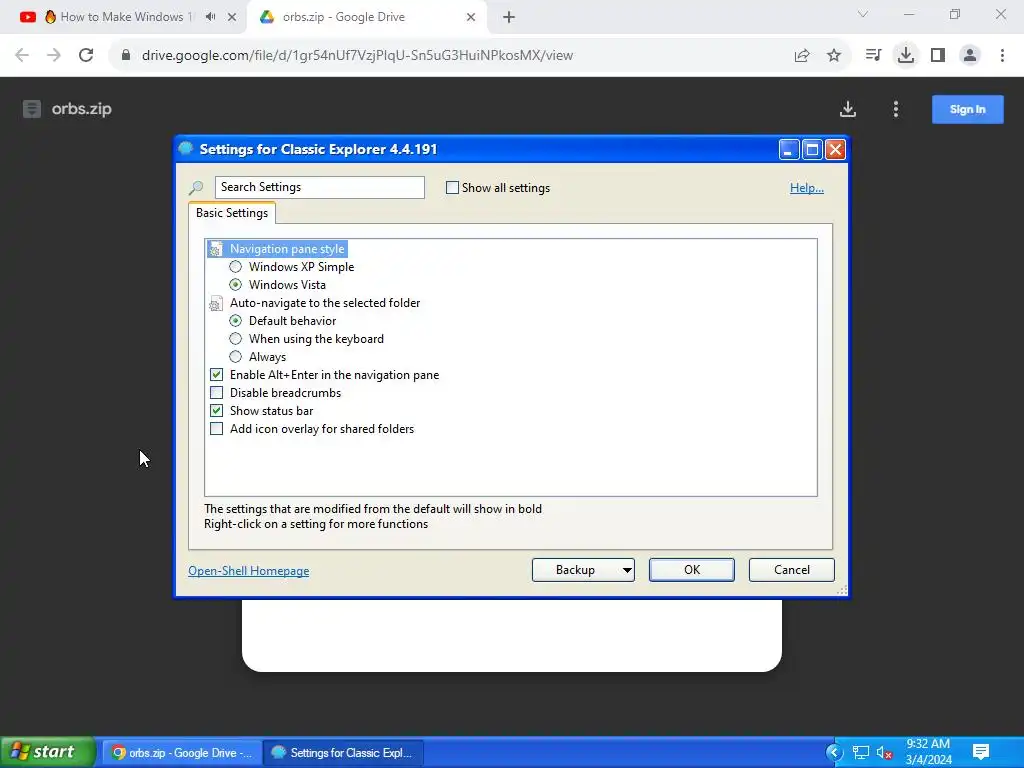Choose Windows Vista radio option

(x=235, y=285)
